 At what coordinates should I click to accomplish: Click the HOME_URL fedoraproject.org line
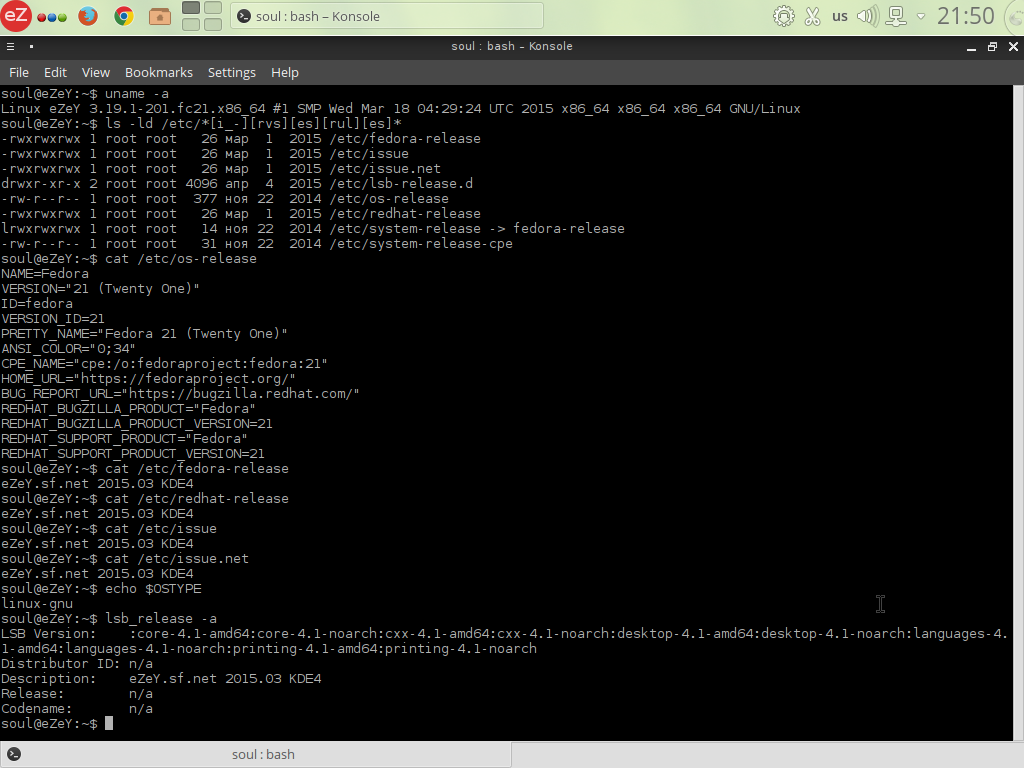(148, 379)
